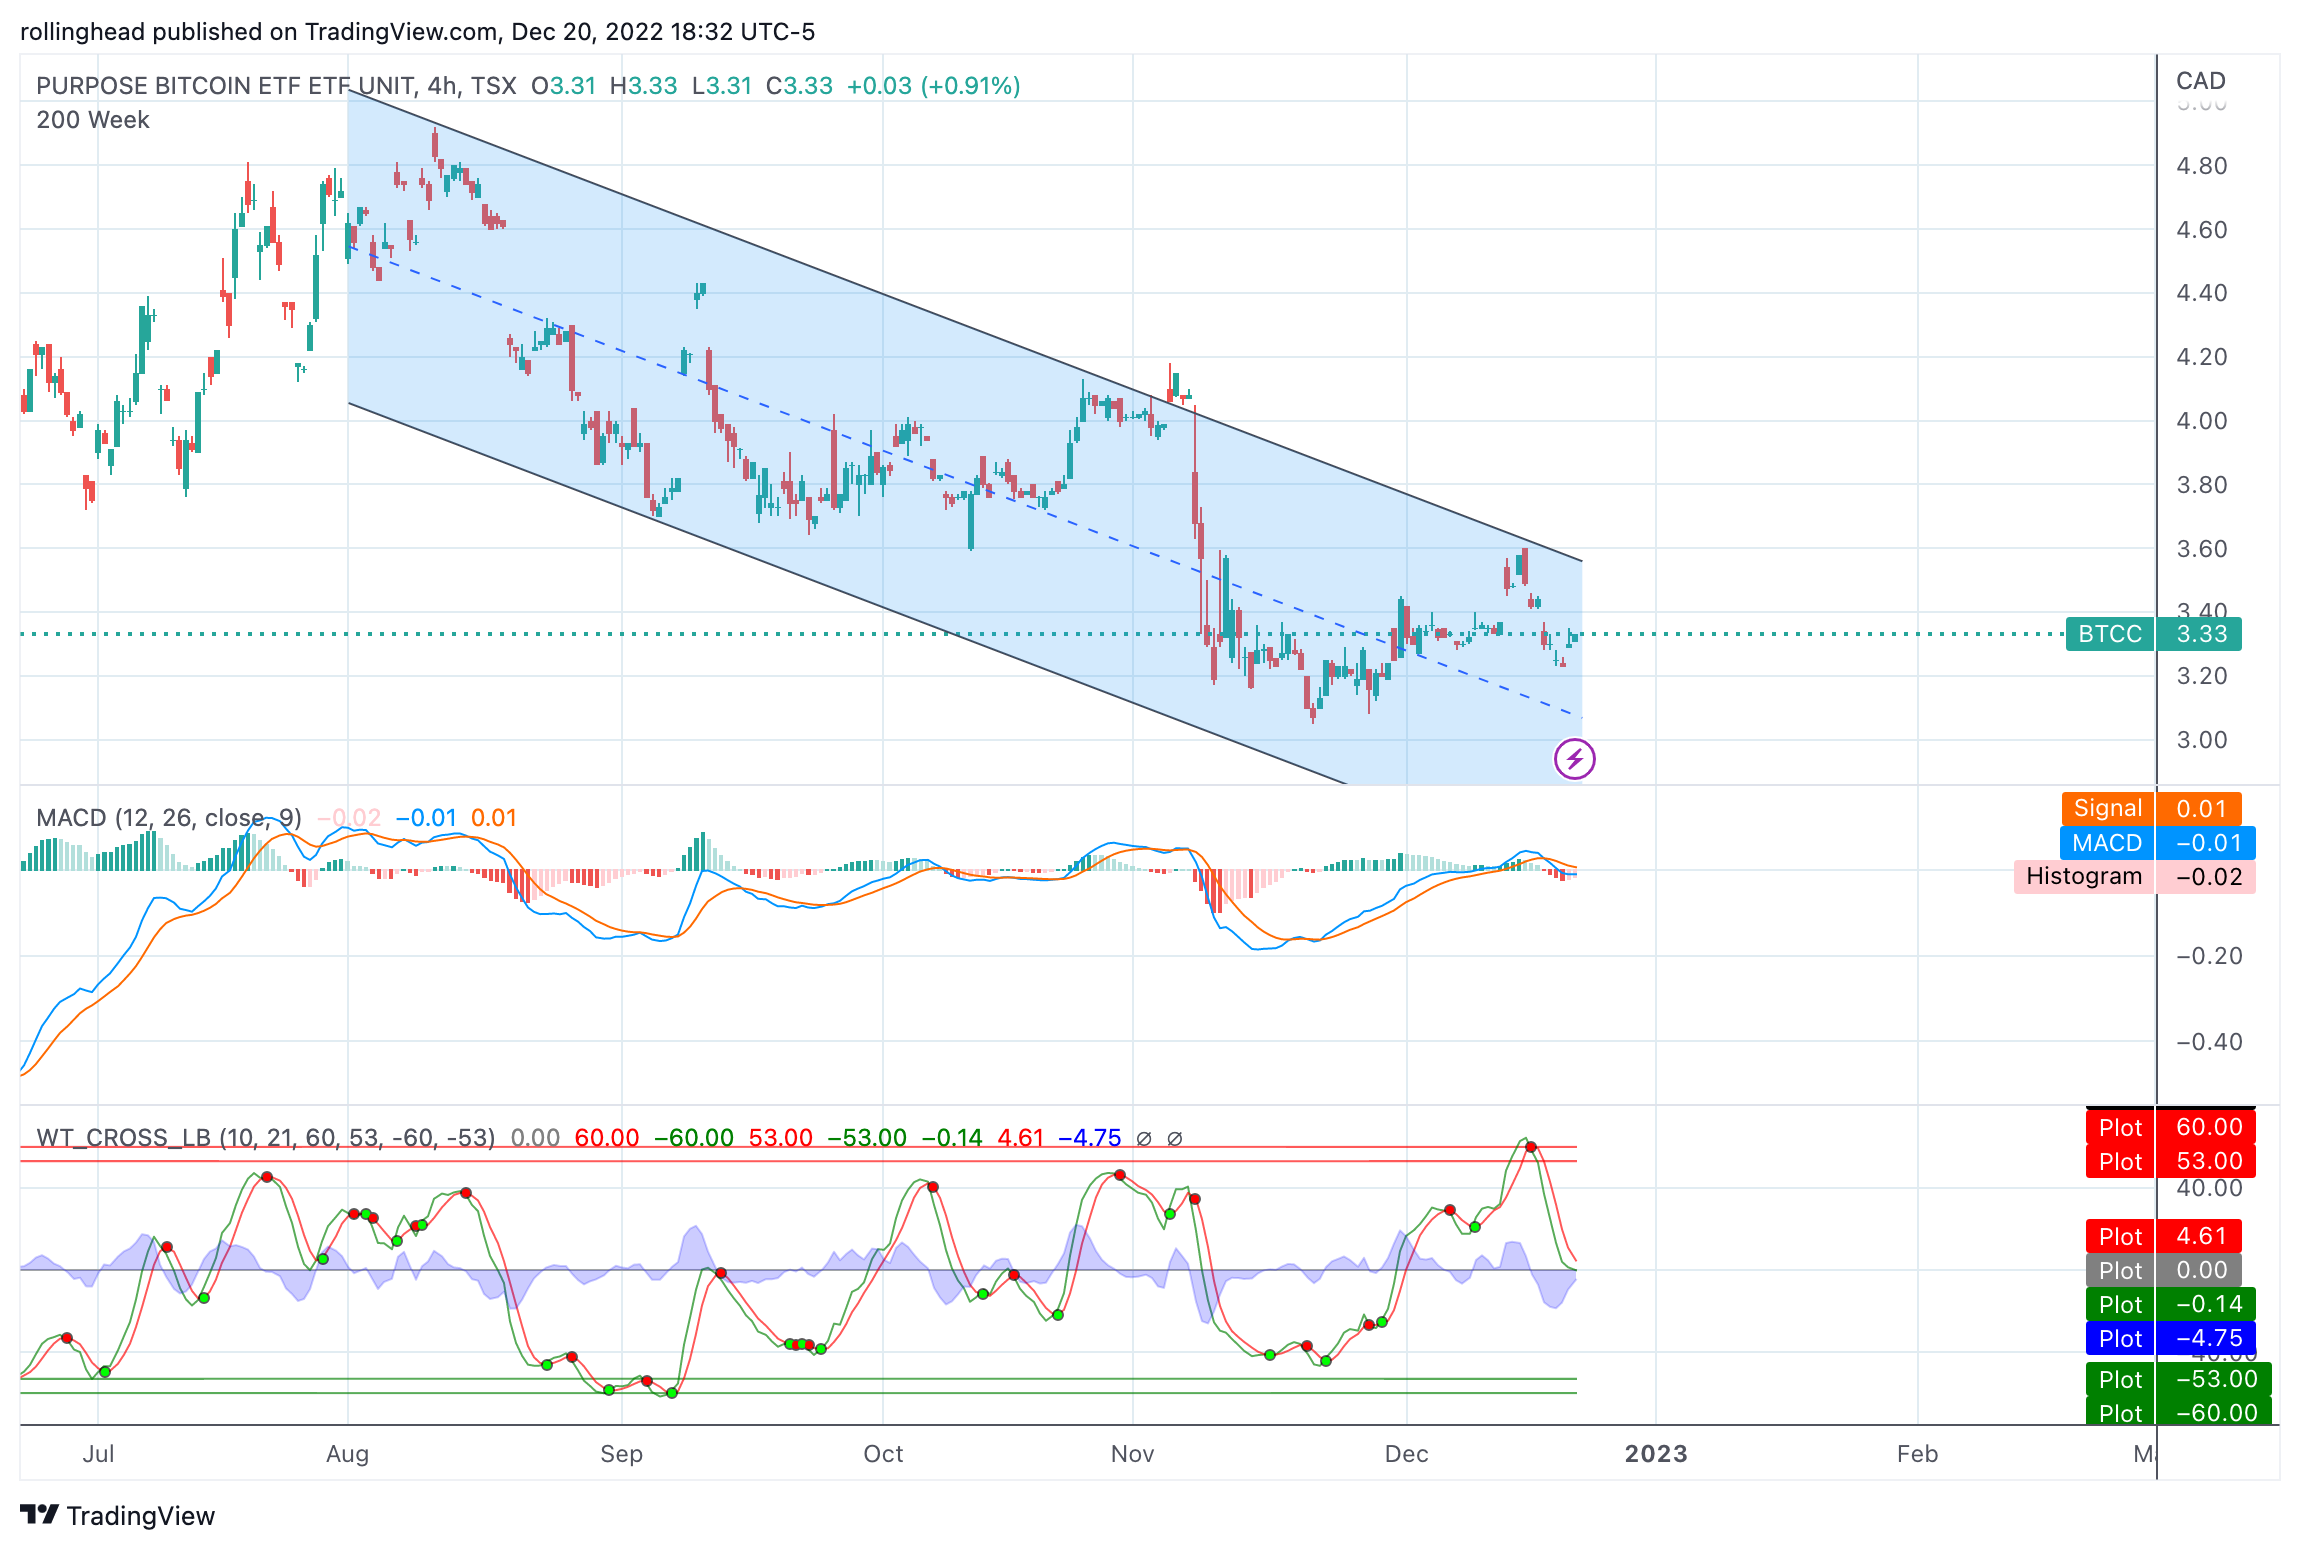Click the Jul label on time axis

[98, 1454]
